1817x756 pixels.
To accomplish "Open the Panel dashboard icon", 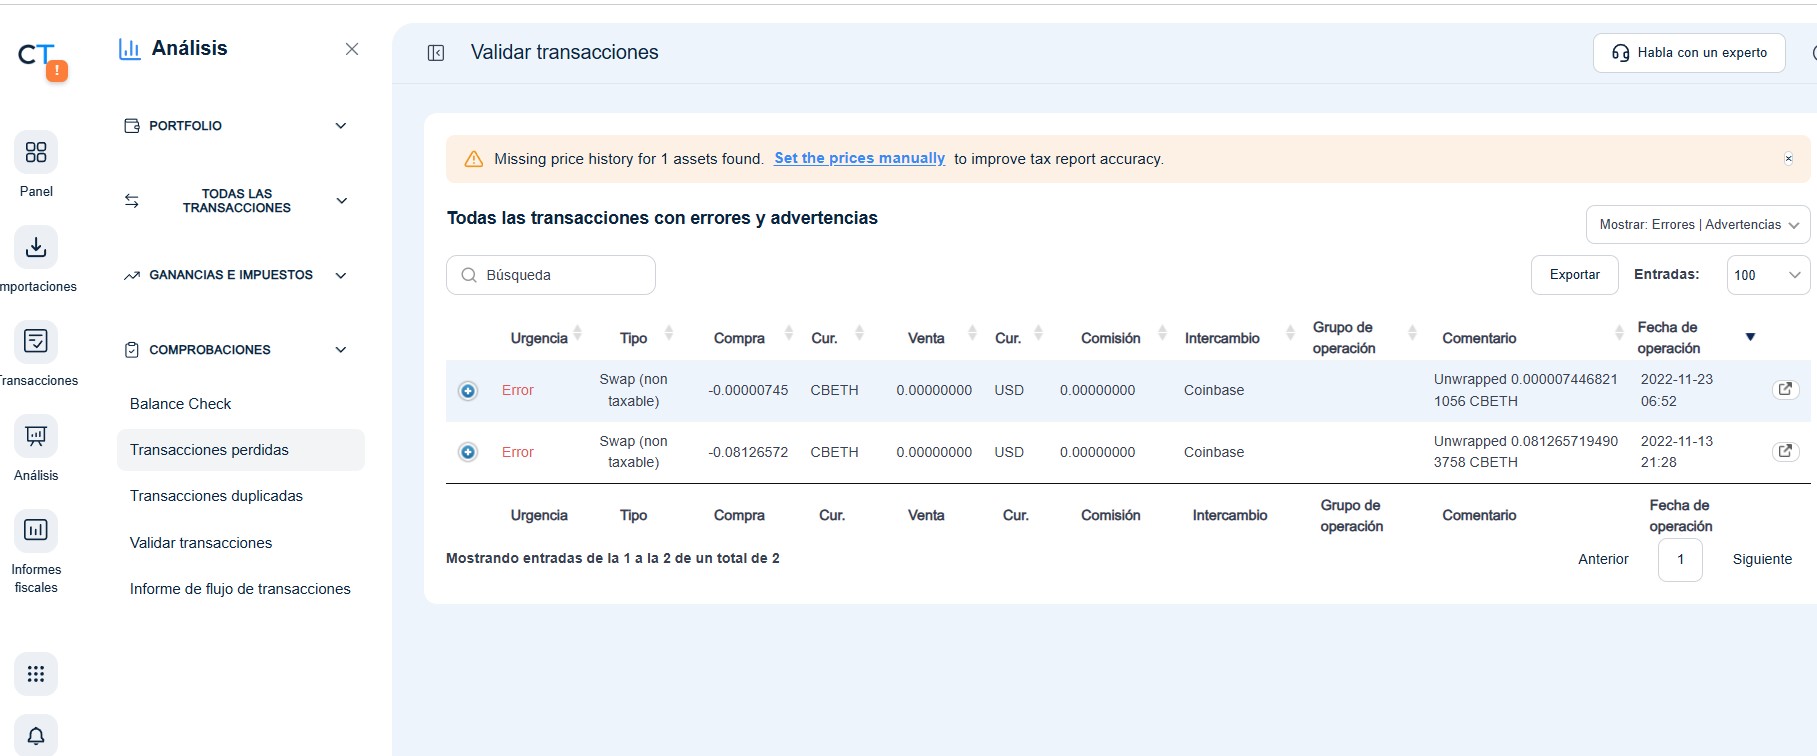I will pos(36,152).
